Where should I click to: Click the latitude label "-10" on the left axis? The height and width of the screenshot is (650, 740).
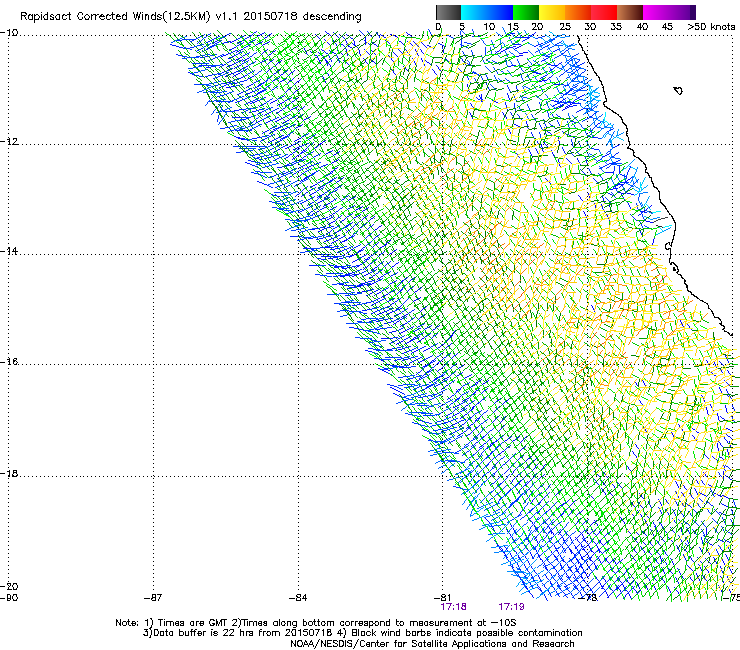click(9, 33)
